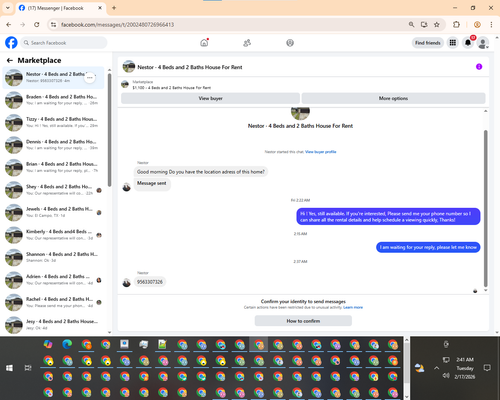Open Rachel conversation in list
Viewport: 500px width, 400px height.
[x=53, y=302]
